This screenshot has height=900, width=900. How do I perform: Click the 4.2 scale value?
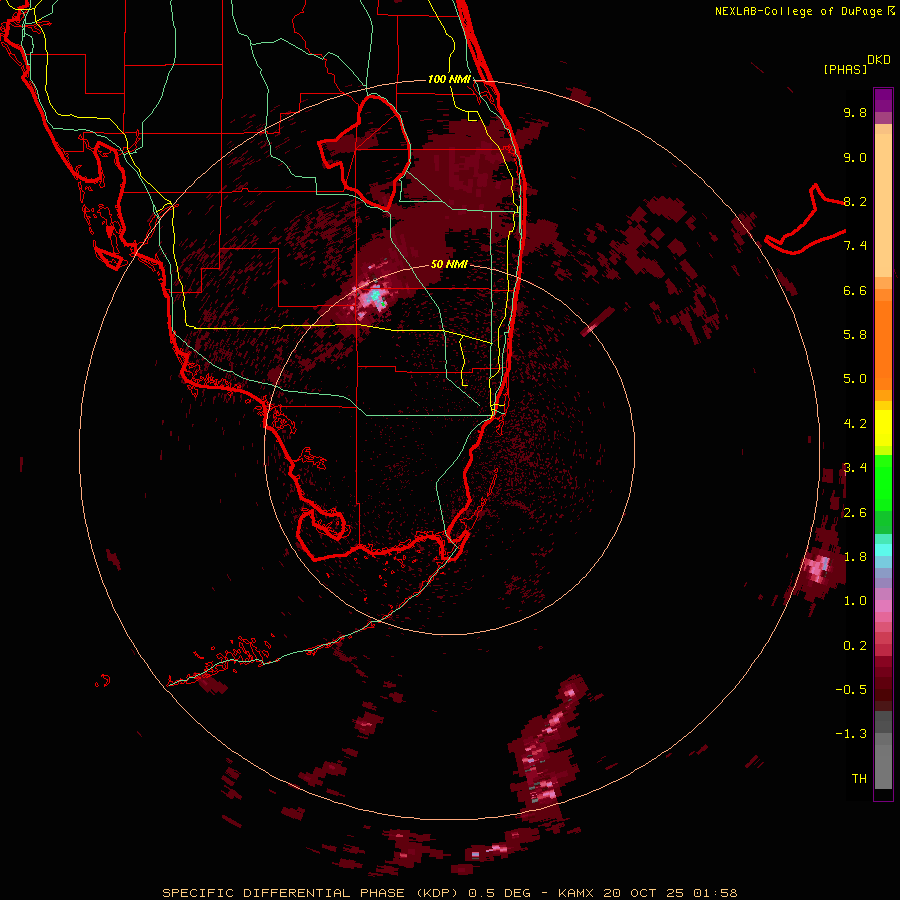click(855, 424)
